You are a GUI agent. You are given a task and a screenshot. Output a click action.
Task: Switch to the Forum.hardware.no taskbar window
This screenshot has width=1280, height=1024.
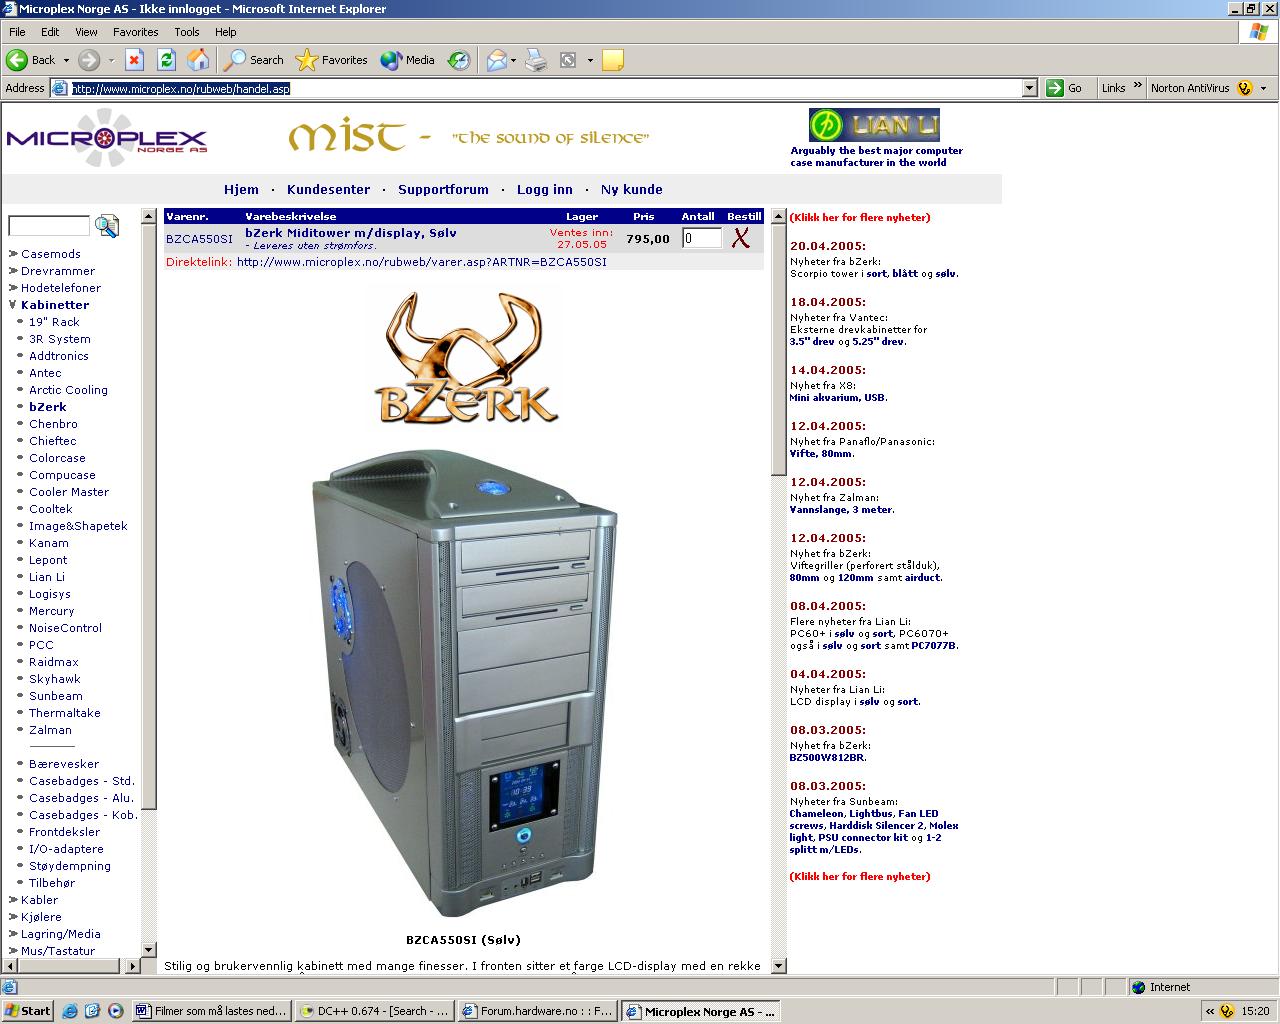tap(538, 1011)
